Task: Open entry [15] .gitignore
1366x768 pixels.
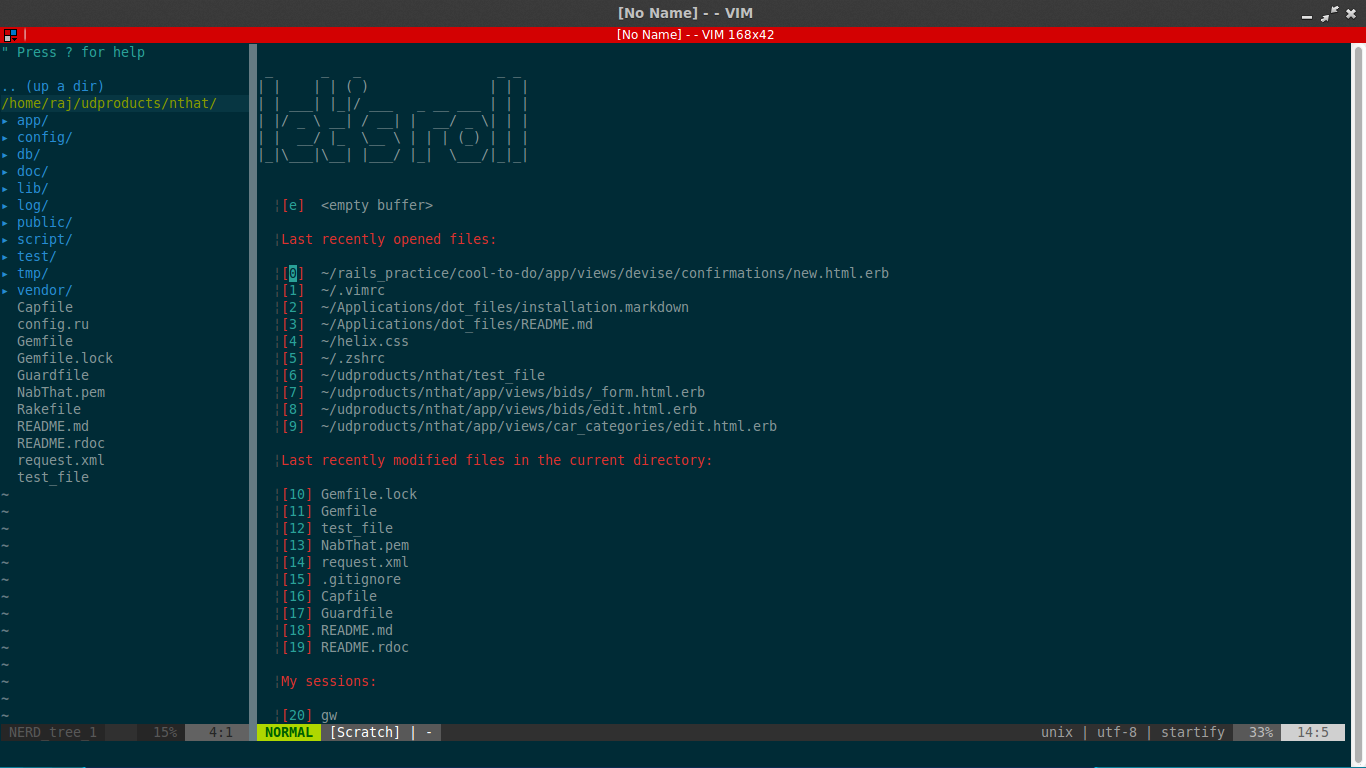Action: point(341,580)
